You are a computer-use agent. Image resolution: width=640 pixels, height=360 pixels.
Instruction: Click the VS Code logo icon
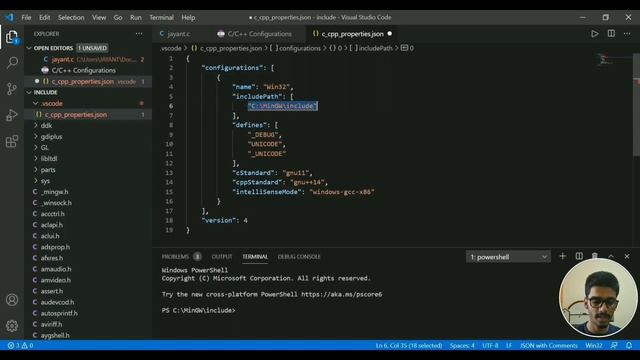click(10, 17)
